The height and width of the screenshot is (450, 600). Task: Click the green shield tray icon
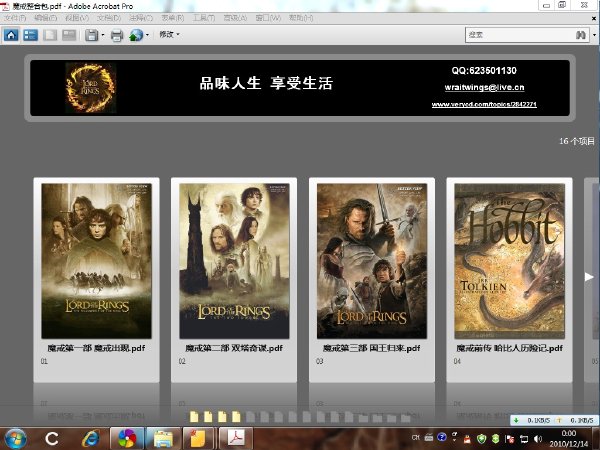tap(481, 439)
